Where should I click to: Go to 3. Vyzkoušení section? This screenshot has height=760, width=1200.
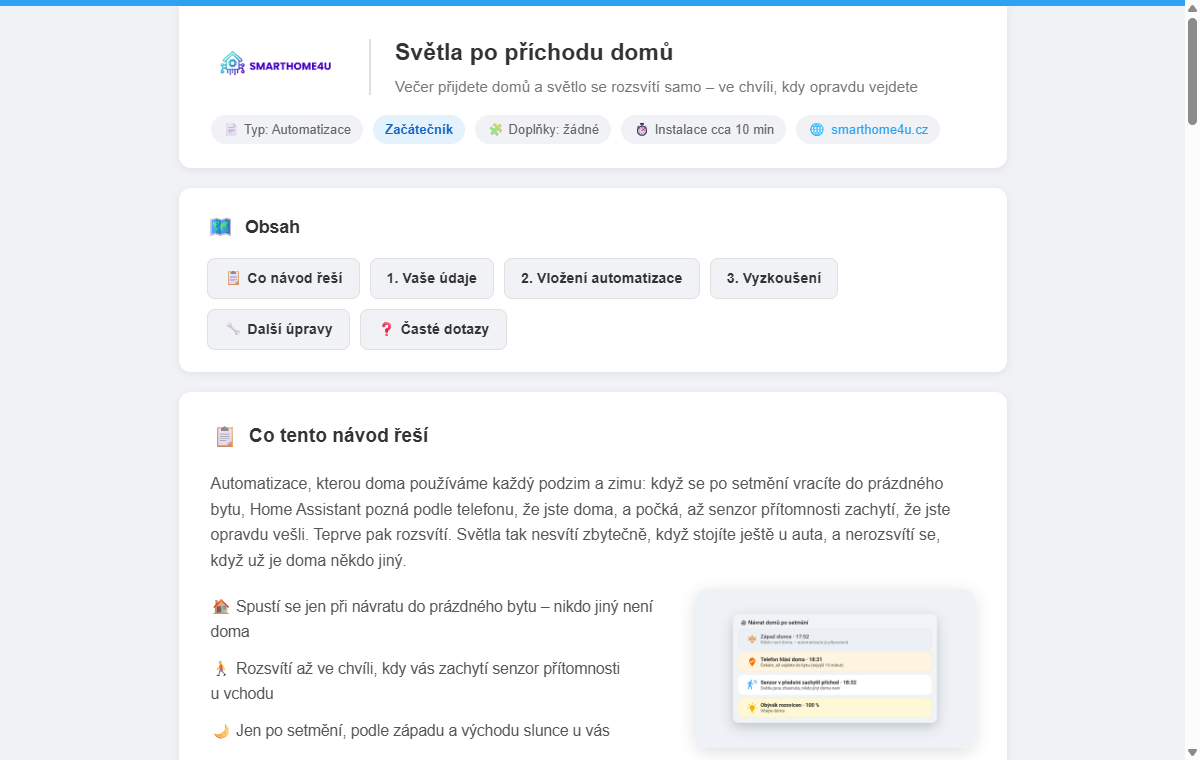(774, 278)
